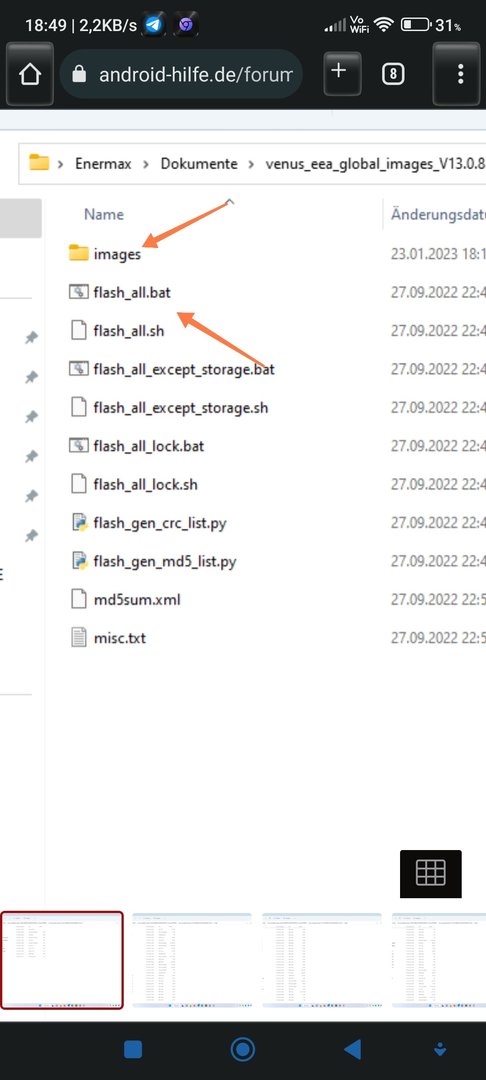Tap the lock icon in address bar
486x1080 pixels.
click(80, 74)
